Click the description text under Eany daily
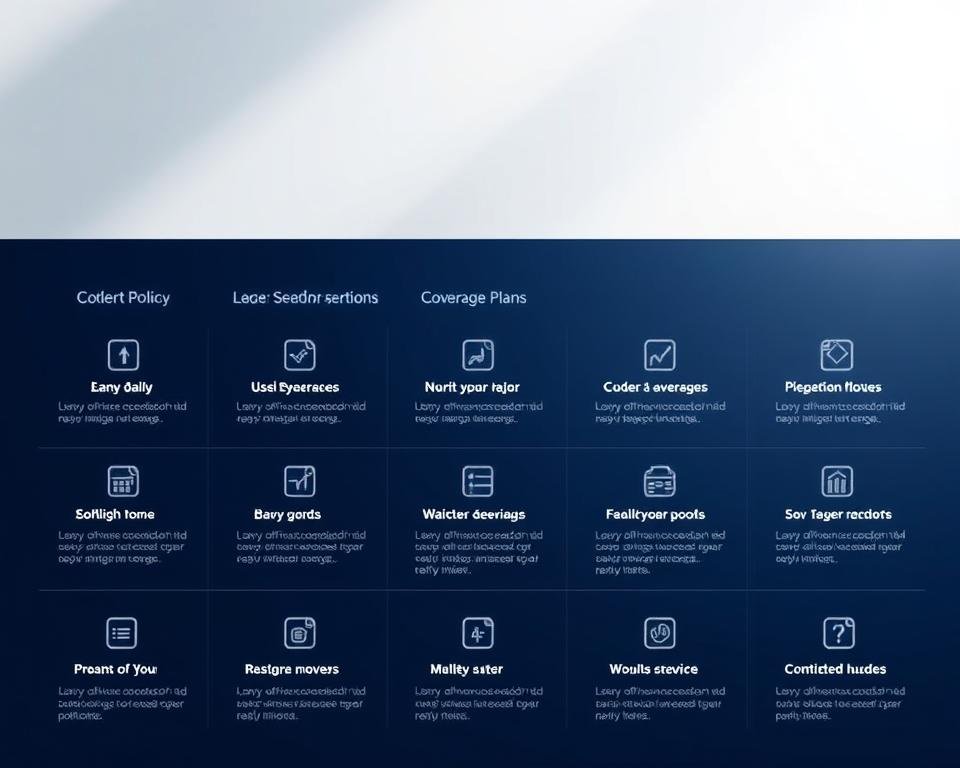Image resolution: width=960 pixels, height=768 pixels. coord(122,413)
